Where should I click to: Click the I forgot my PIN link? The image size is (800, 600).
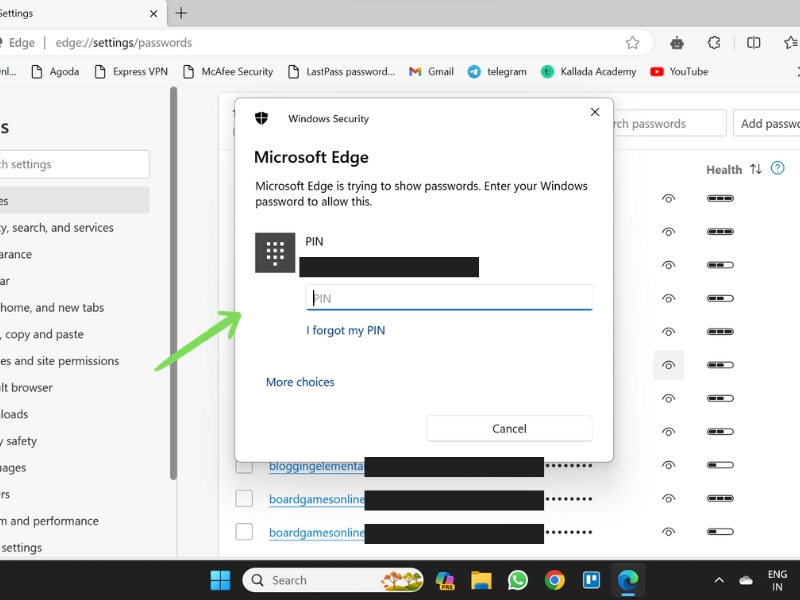[x=345, y=331]
